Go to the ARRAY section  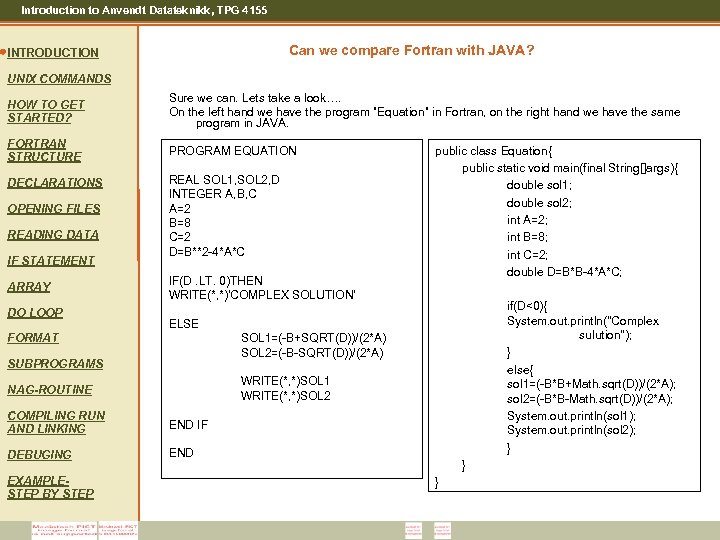[x=29, y=287]
